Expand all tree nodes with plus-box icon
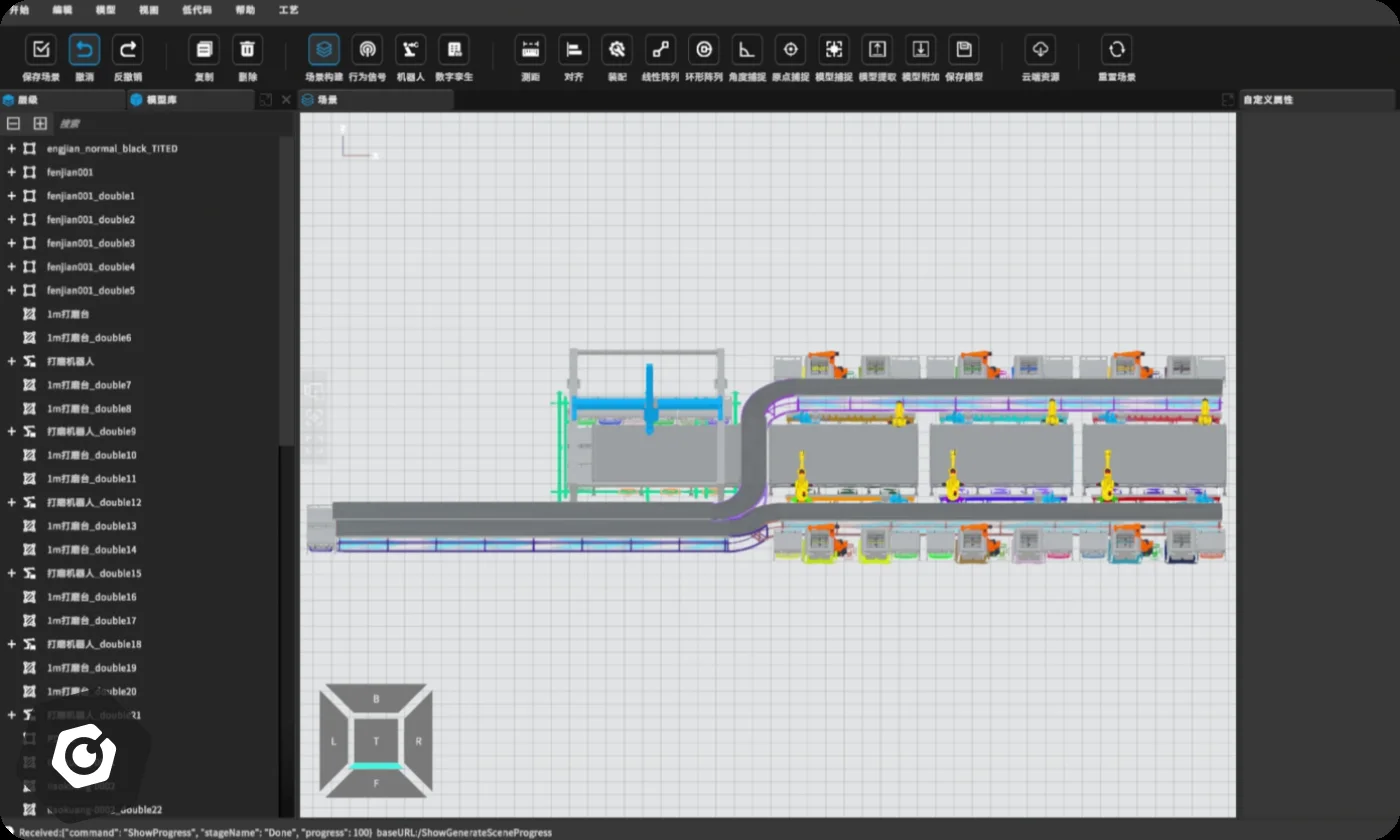The width and height of the screenshot is (1400, 840). coord(40,124)
